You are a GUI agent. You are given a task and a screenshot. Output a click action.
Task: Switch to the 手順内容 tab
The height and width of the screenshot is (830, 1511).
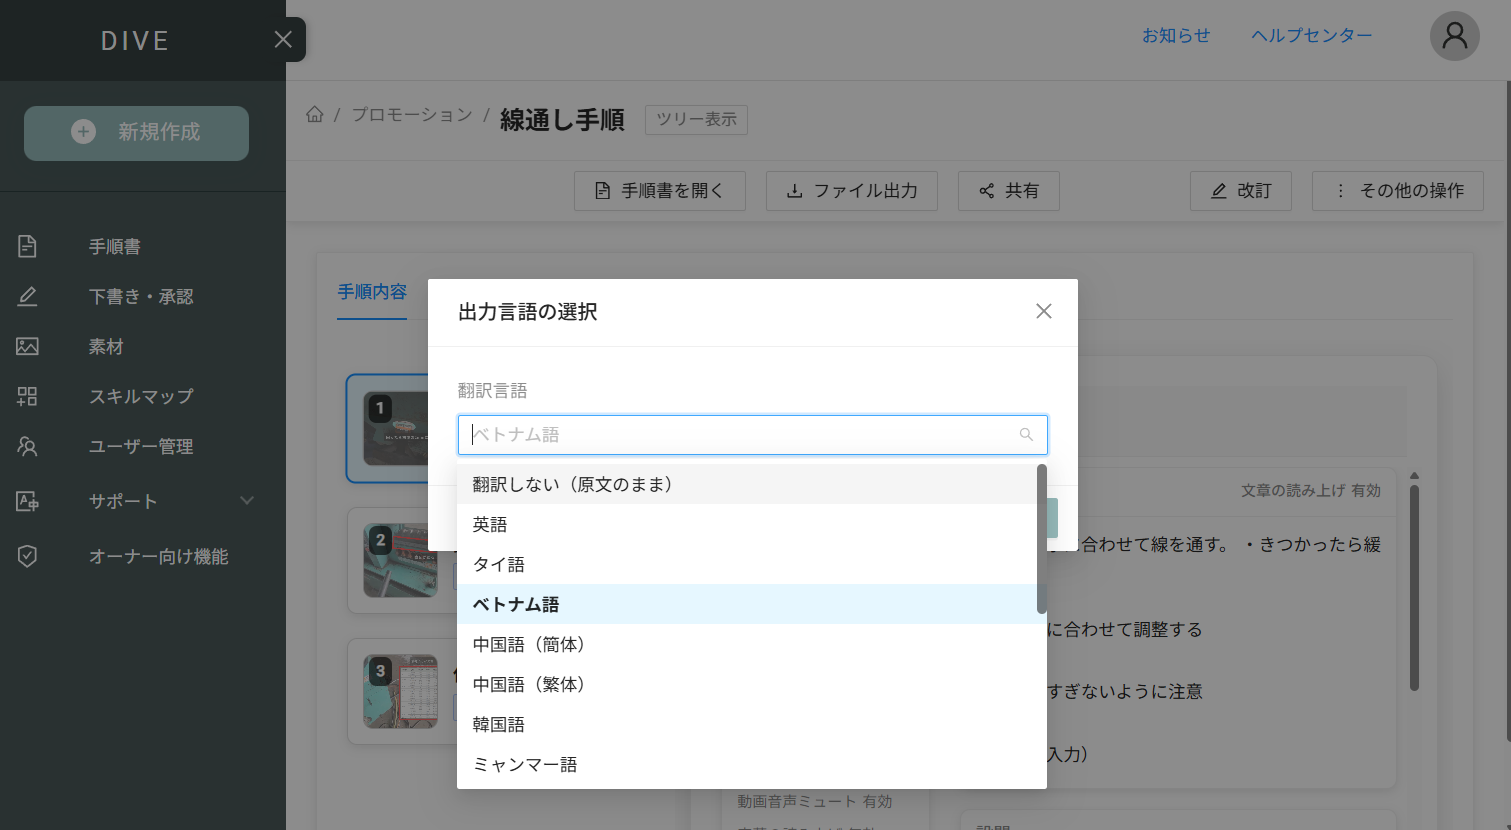[372, 292]
